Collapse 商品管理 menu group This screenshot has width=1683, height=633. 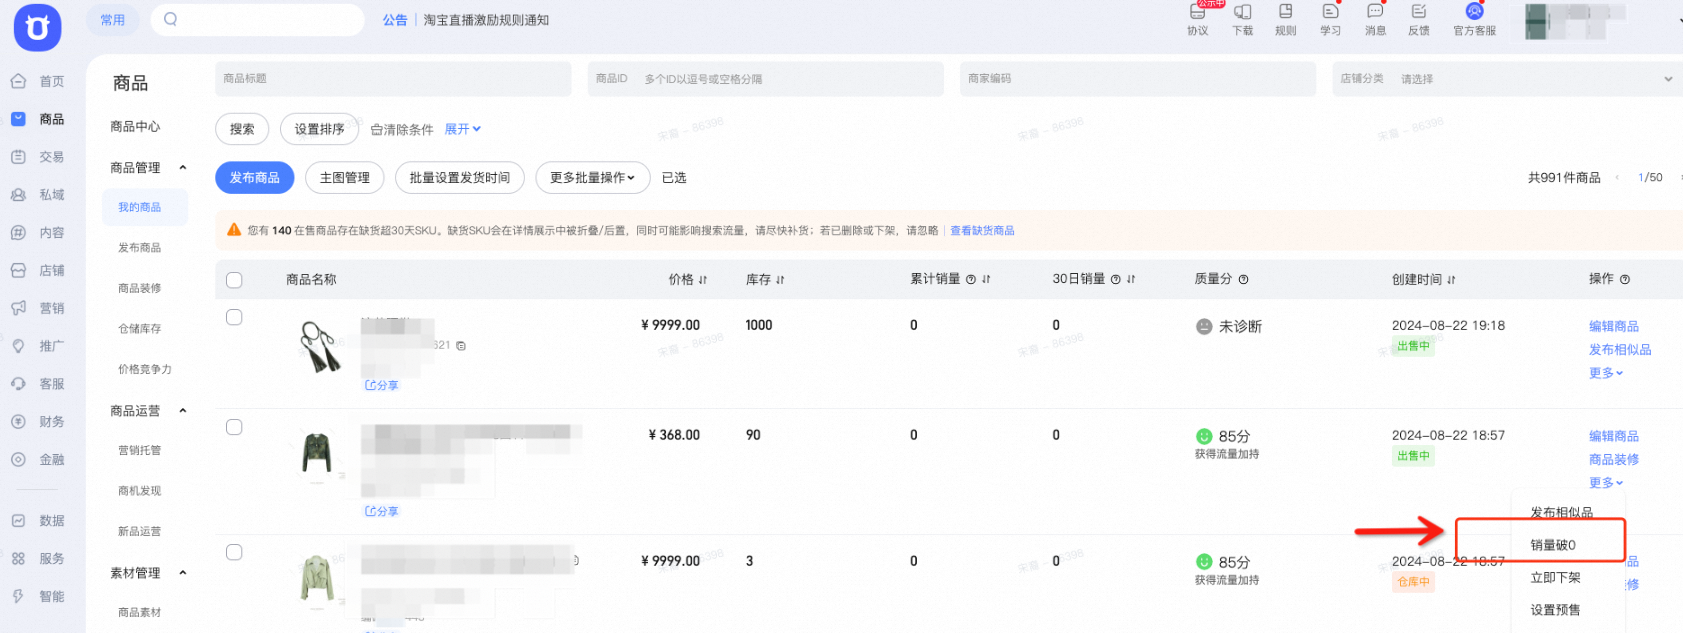click(x=183, y=168)
